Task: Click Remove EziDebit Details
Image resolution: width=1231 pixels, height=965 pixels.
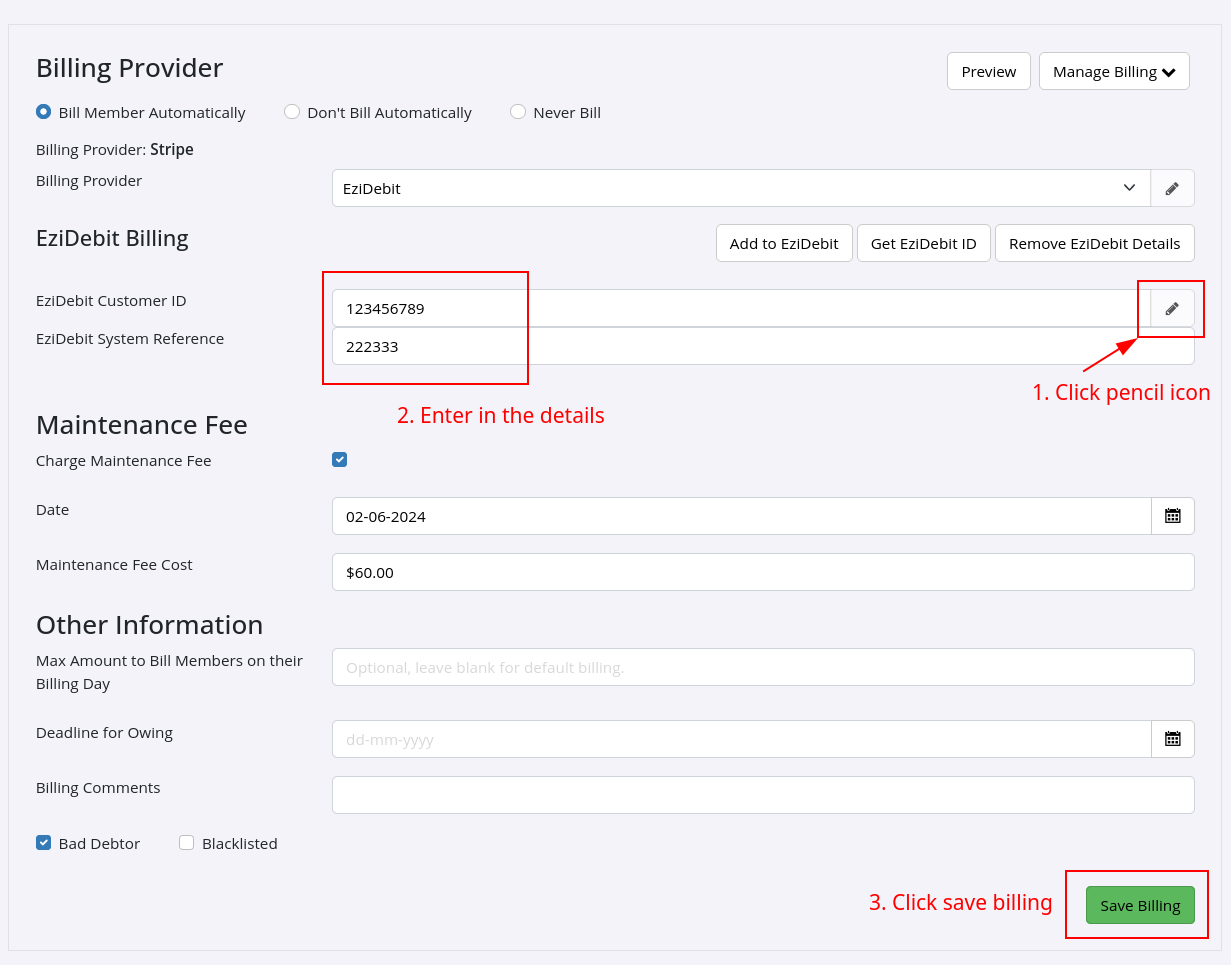Action: pyautogui.click(x=1094, y=243)
